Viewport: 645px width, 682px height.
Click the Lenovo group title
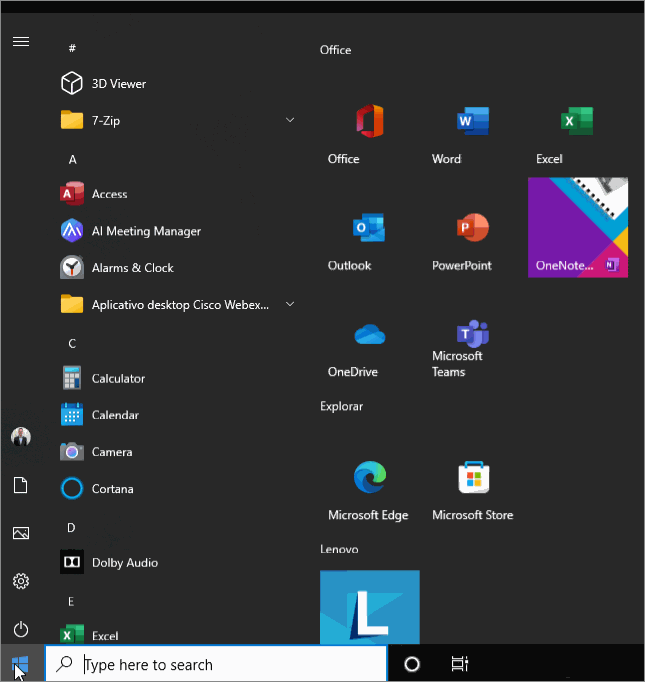tap(339, 549)
